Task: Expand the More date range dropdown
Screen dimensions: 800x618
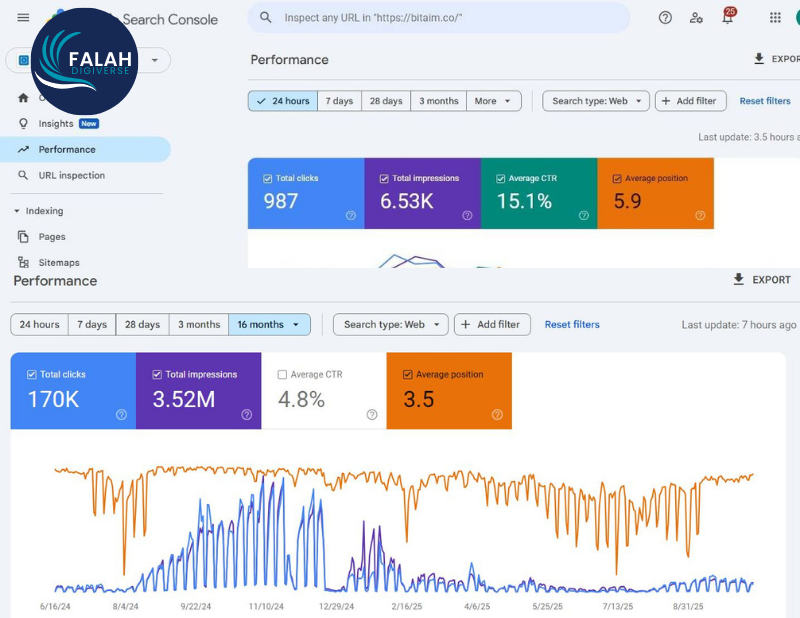Action: click(x=495, y=101)
